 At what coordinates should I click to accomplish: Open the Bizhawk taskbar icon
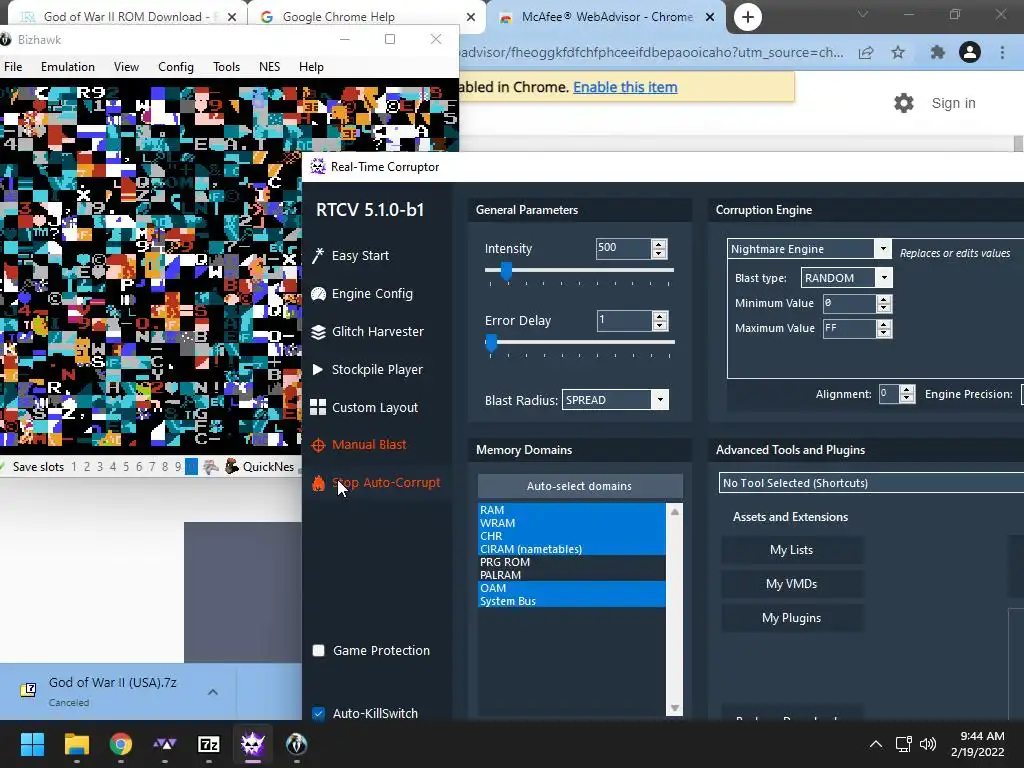click(296, 744)
